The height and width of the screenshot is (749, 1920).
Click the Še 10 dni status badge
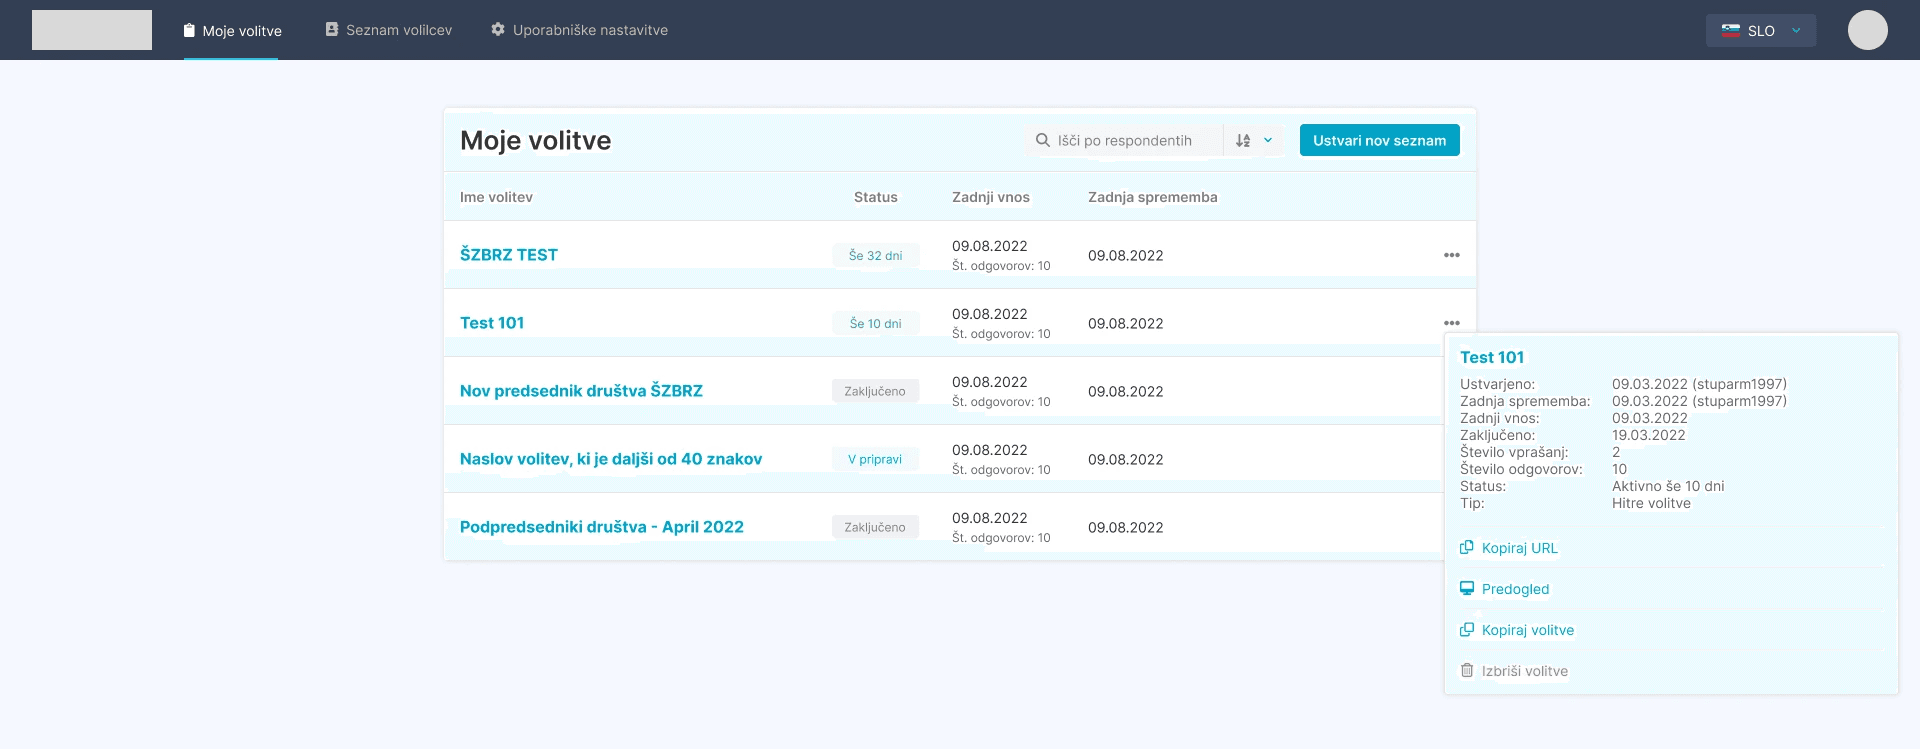coord(876,323)
